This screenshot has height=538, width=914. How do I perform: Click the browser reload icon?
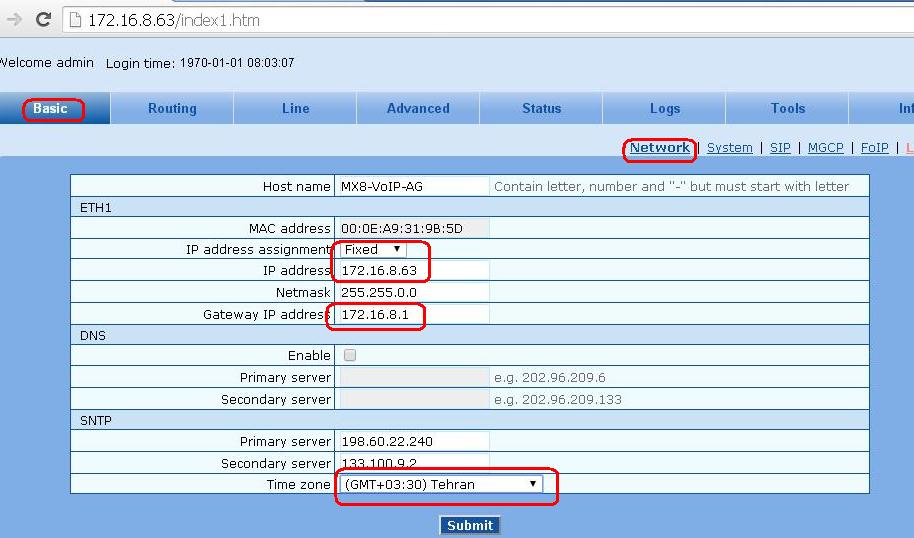pyautogui.click(x=43, y=19)
